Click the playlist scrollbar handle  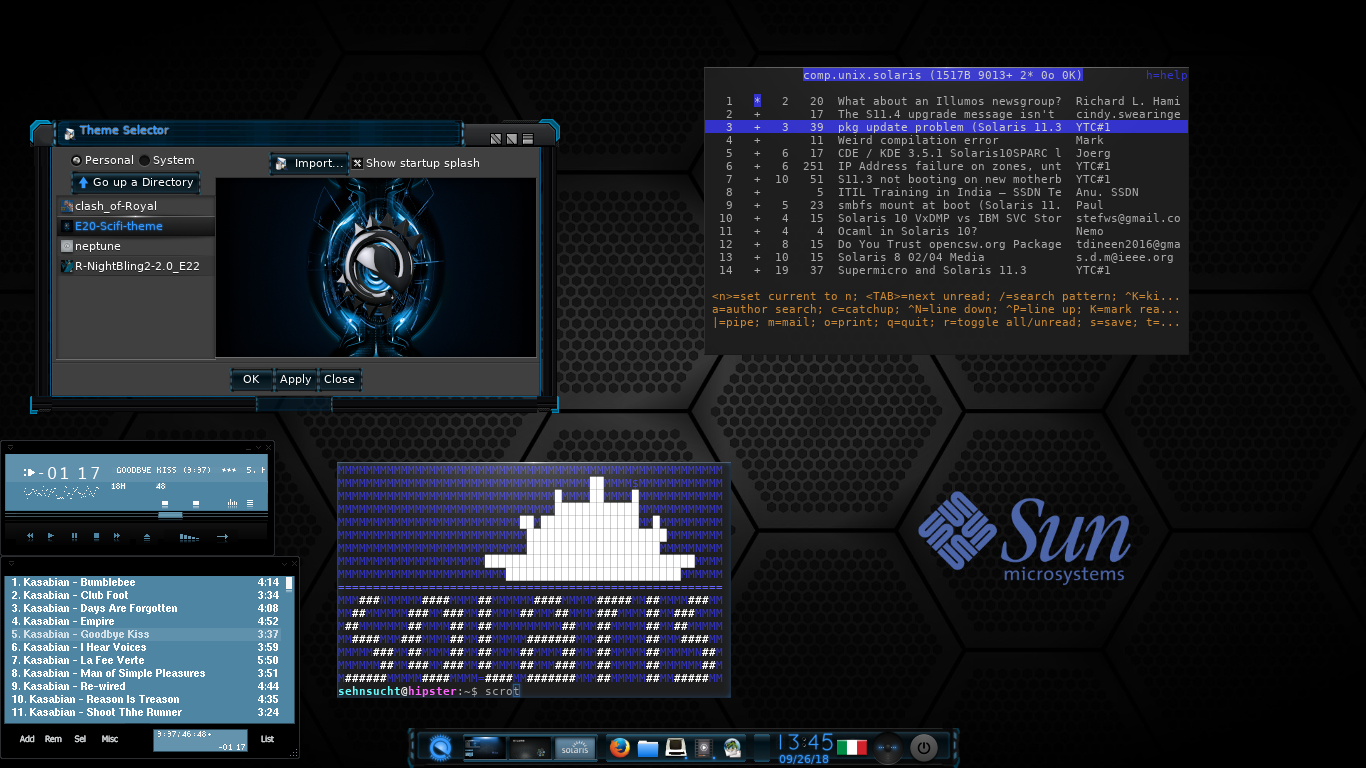click(290, 583)
